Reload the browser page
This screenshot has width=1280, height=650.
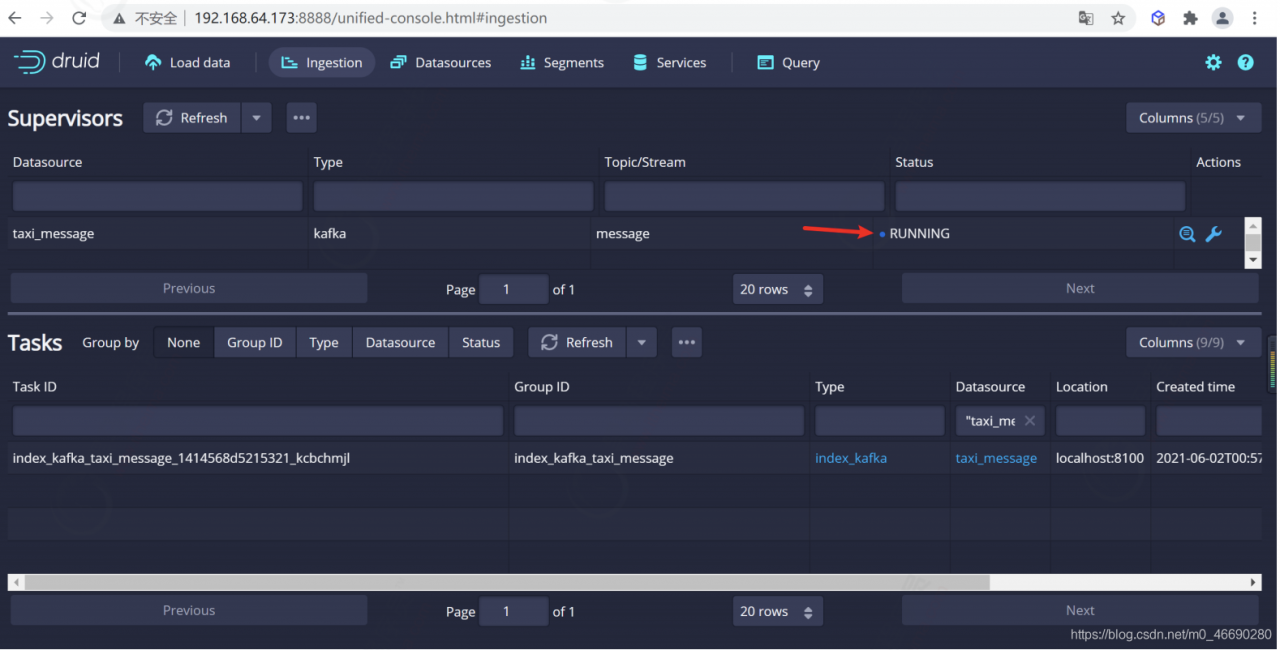click(79, 18)
